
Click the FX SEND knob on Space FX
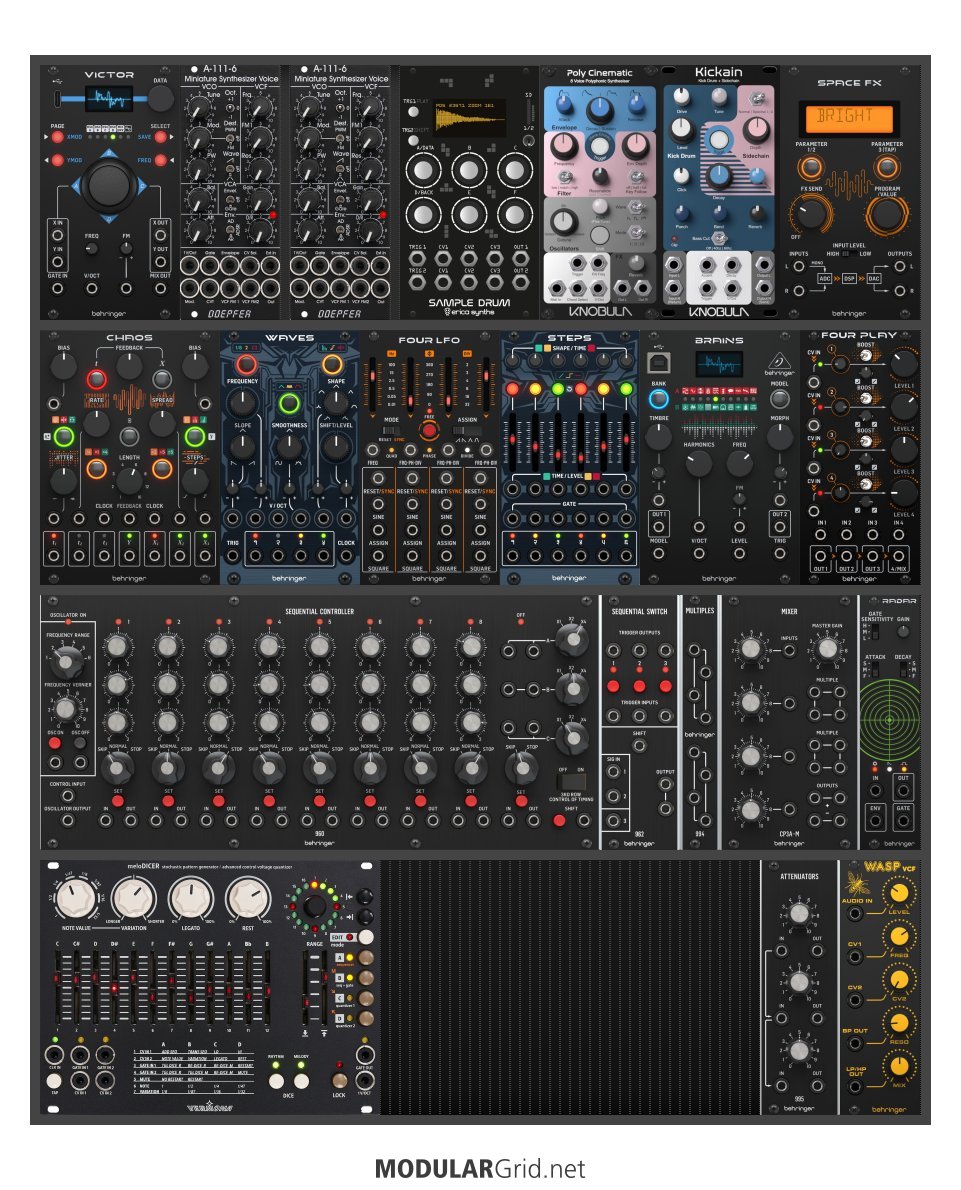click(x=811, y=213)
